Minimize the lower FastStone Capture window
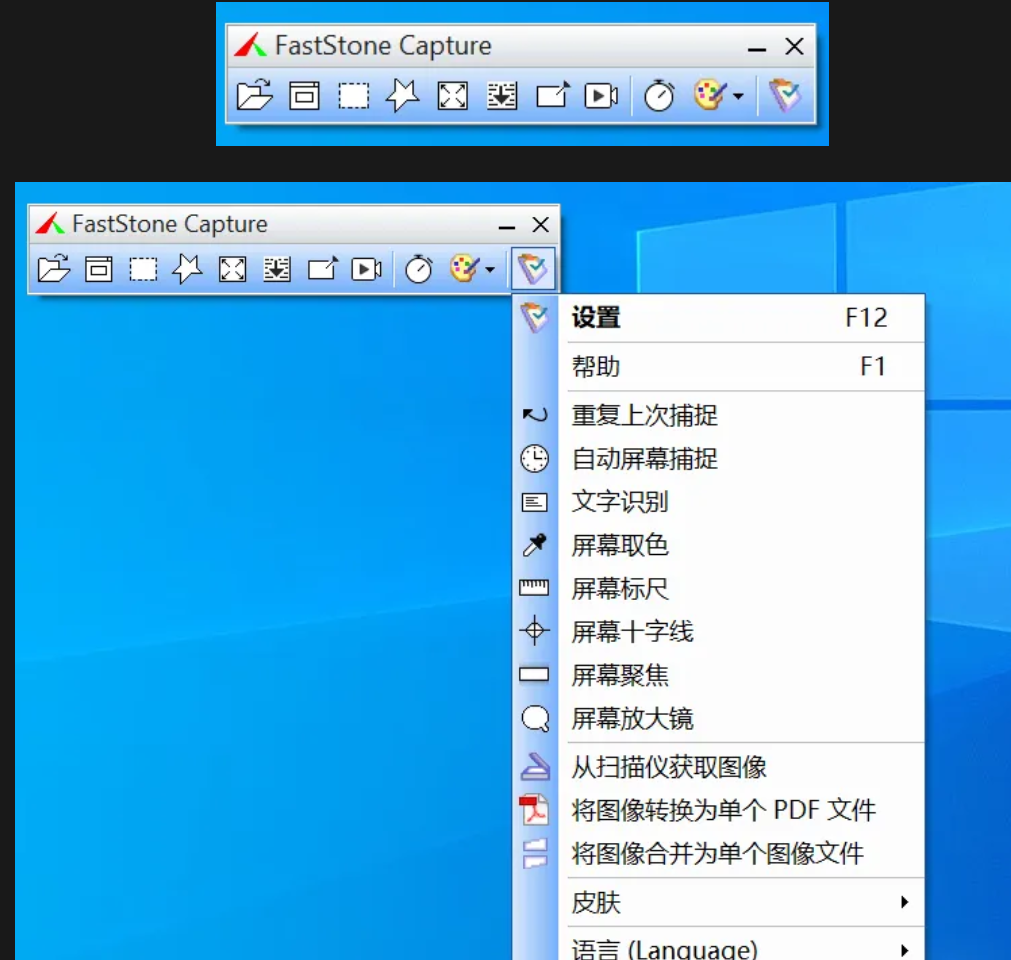The width and height of the screenshot is (1011, 960). (507, 225)
